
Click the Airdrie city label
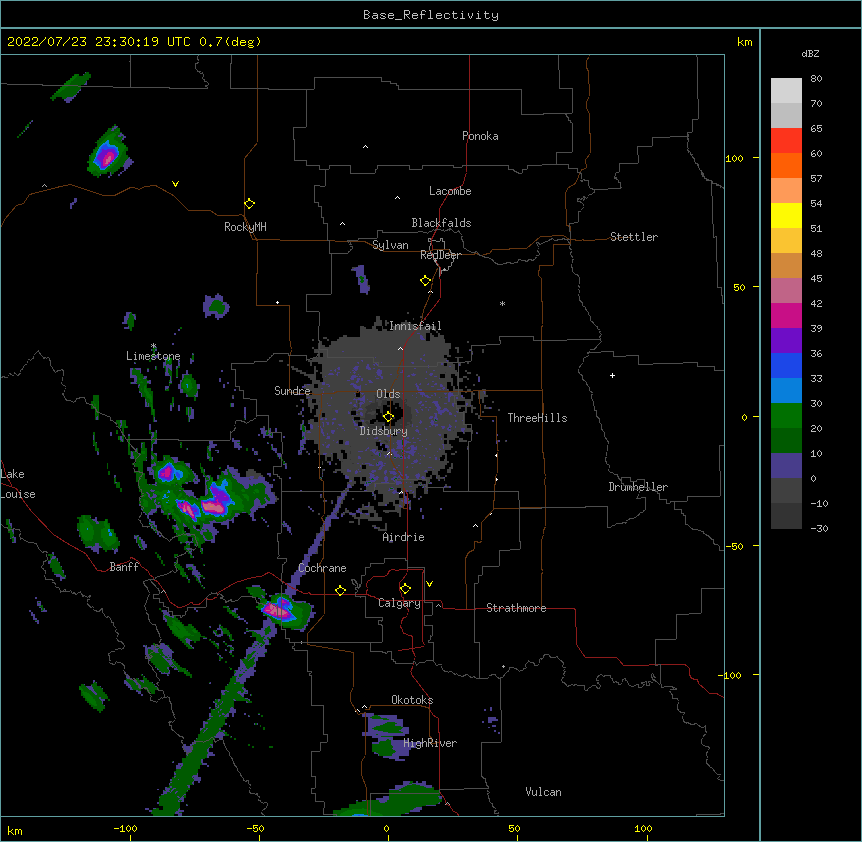(404, 537)
